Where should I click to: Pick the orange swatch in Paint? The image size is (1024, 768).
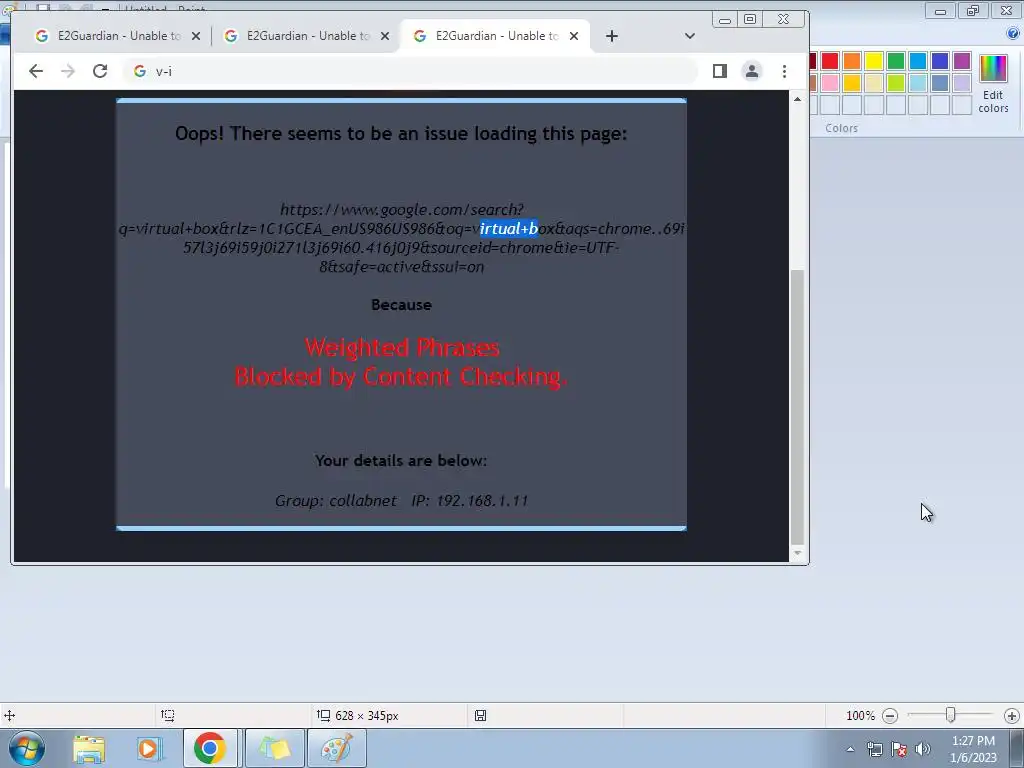click(852, 61)
